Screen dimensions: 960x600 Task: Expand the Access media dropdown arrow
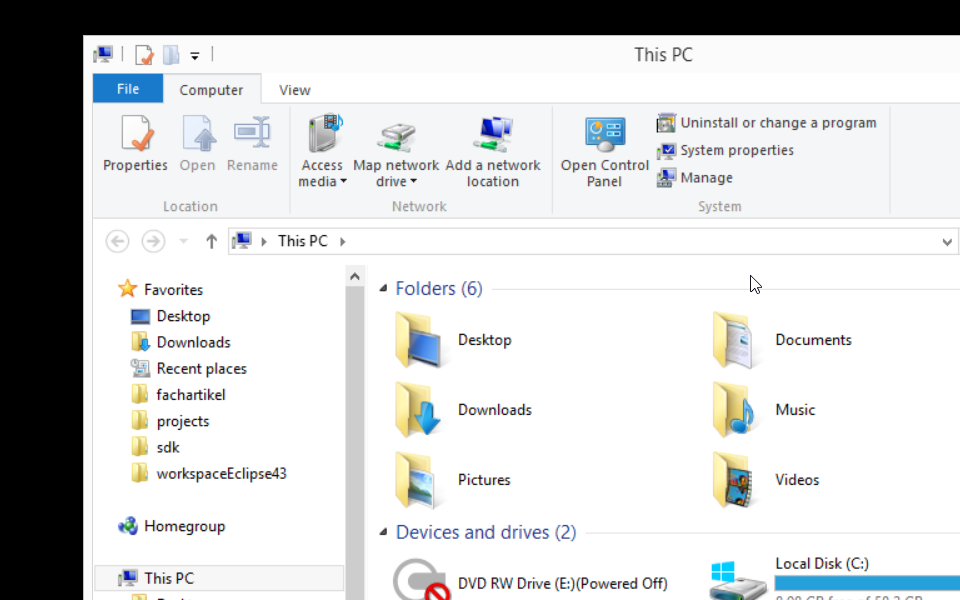tap(343, 182)
